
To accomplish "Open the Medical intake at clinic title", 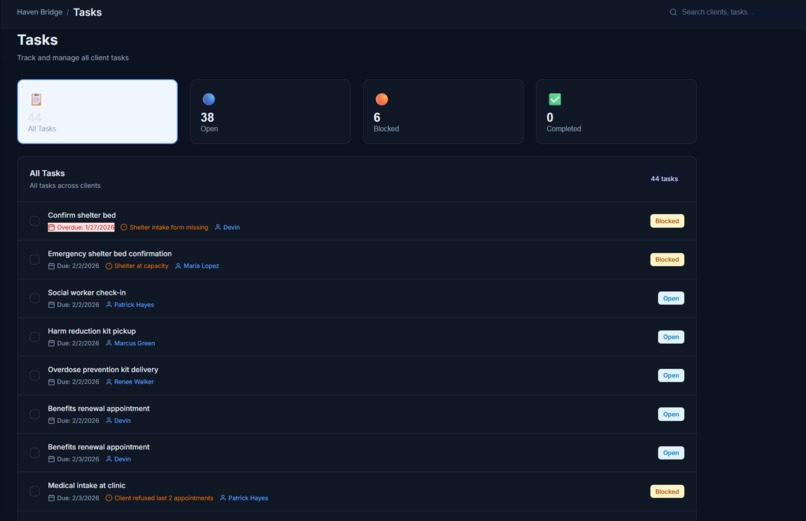I will click(86, 486).
